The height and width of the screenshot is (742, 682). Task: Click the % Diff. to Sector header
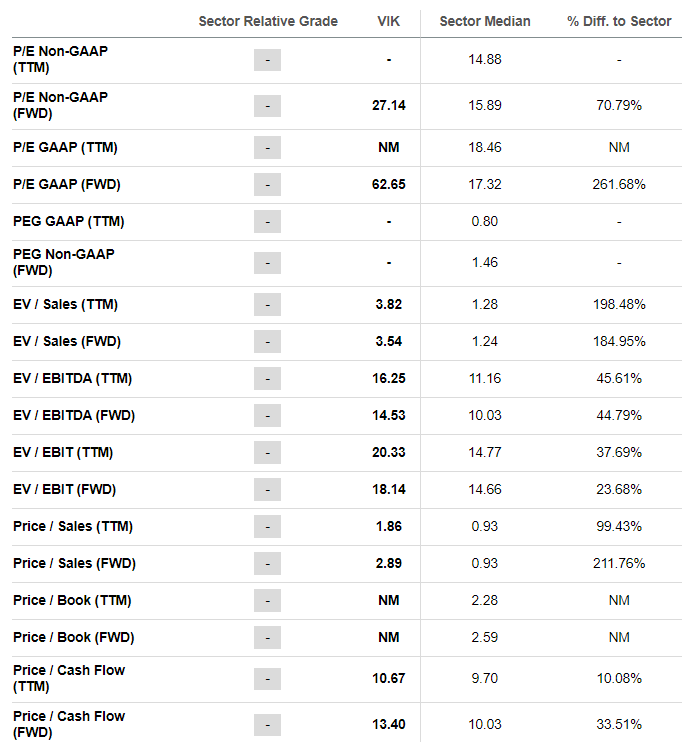[619, 21]
